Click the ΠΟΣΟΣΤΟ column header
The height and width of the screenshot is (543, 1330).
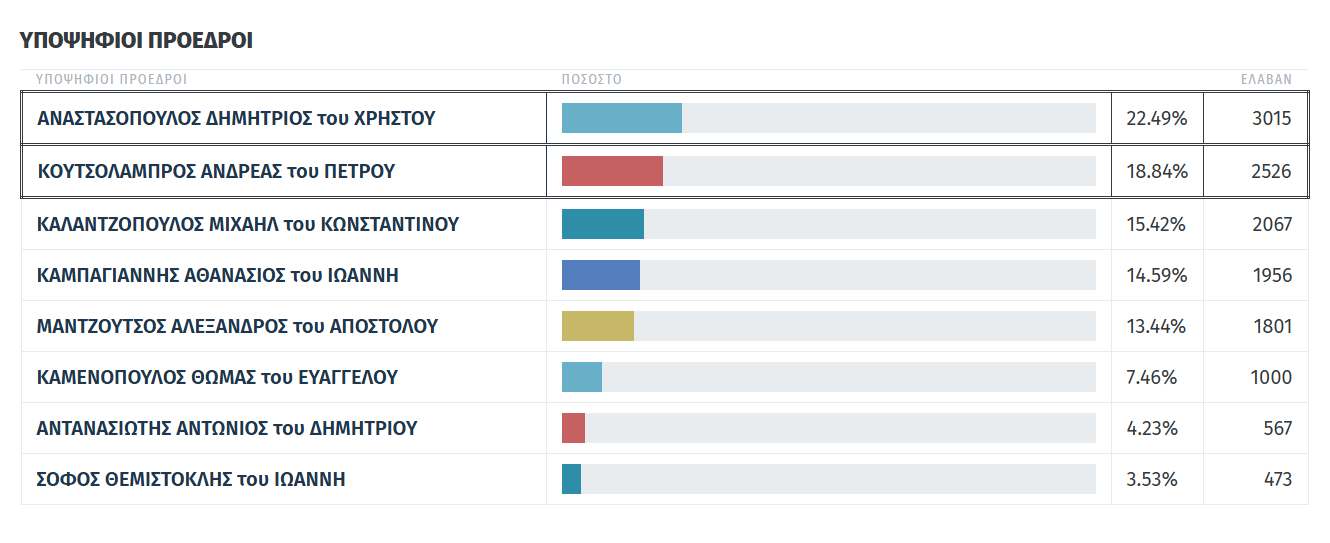(x=592, y=79)
